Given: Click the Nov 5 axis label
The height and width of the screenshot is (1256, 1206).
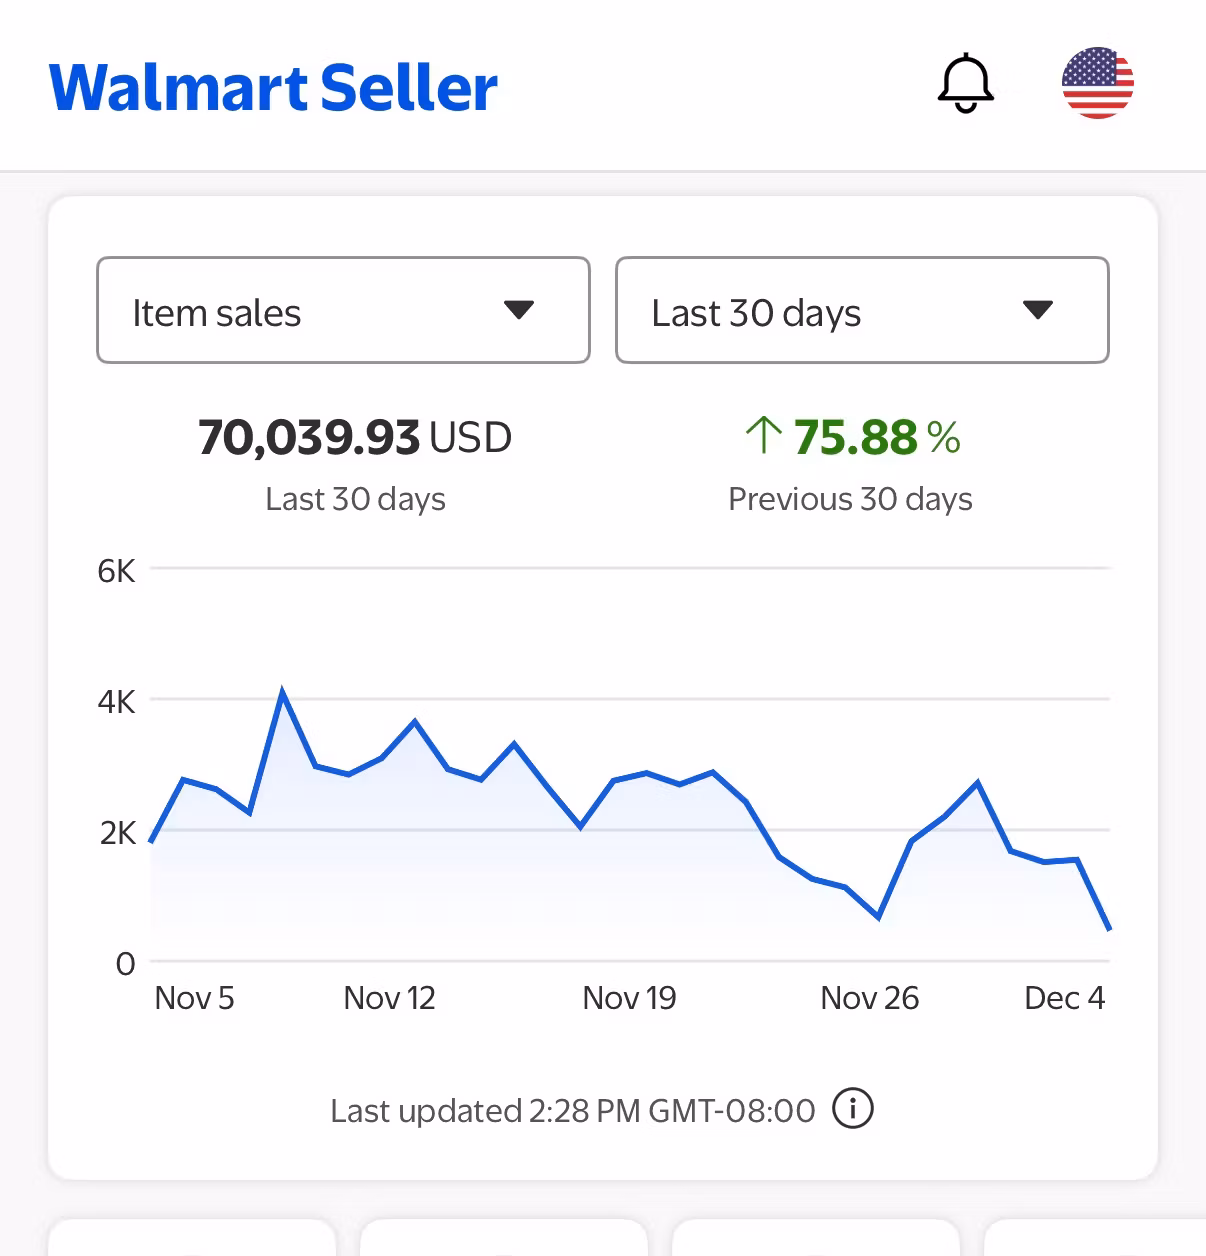Looking at the screenshot, I should point(194,998).
